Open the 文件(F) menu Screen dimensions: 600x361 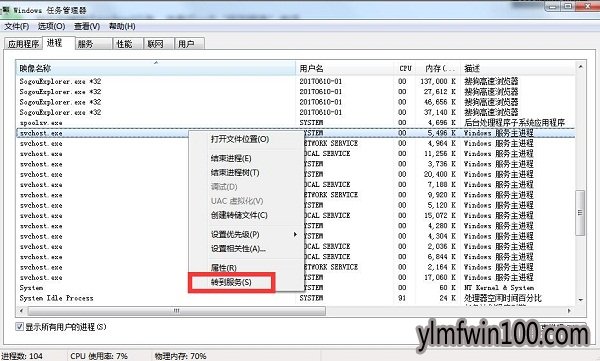click(16, 26)
